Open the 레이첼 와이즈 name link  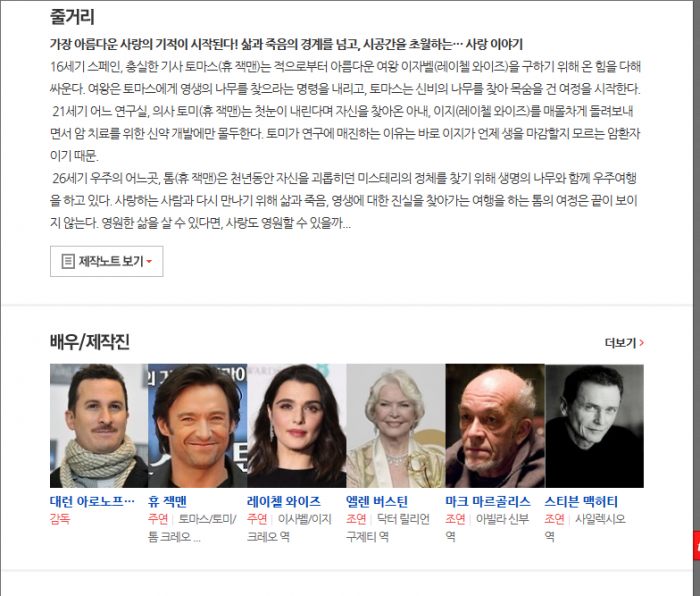pos(284,501)
